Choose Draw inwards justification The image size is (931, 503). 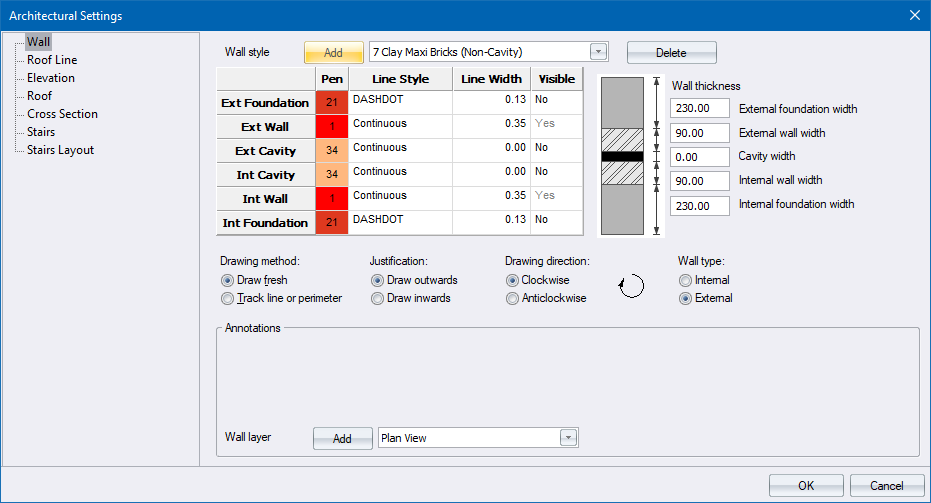pyautogui.click(x=377, y=298)
